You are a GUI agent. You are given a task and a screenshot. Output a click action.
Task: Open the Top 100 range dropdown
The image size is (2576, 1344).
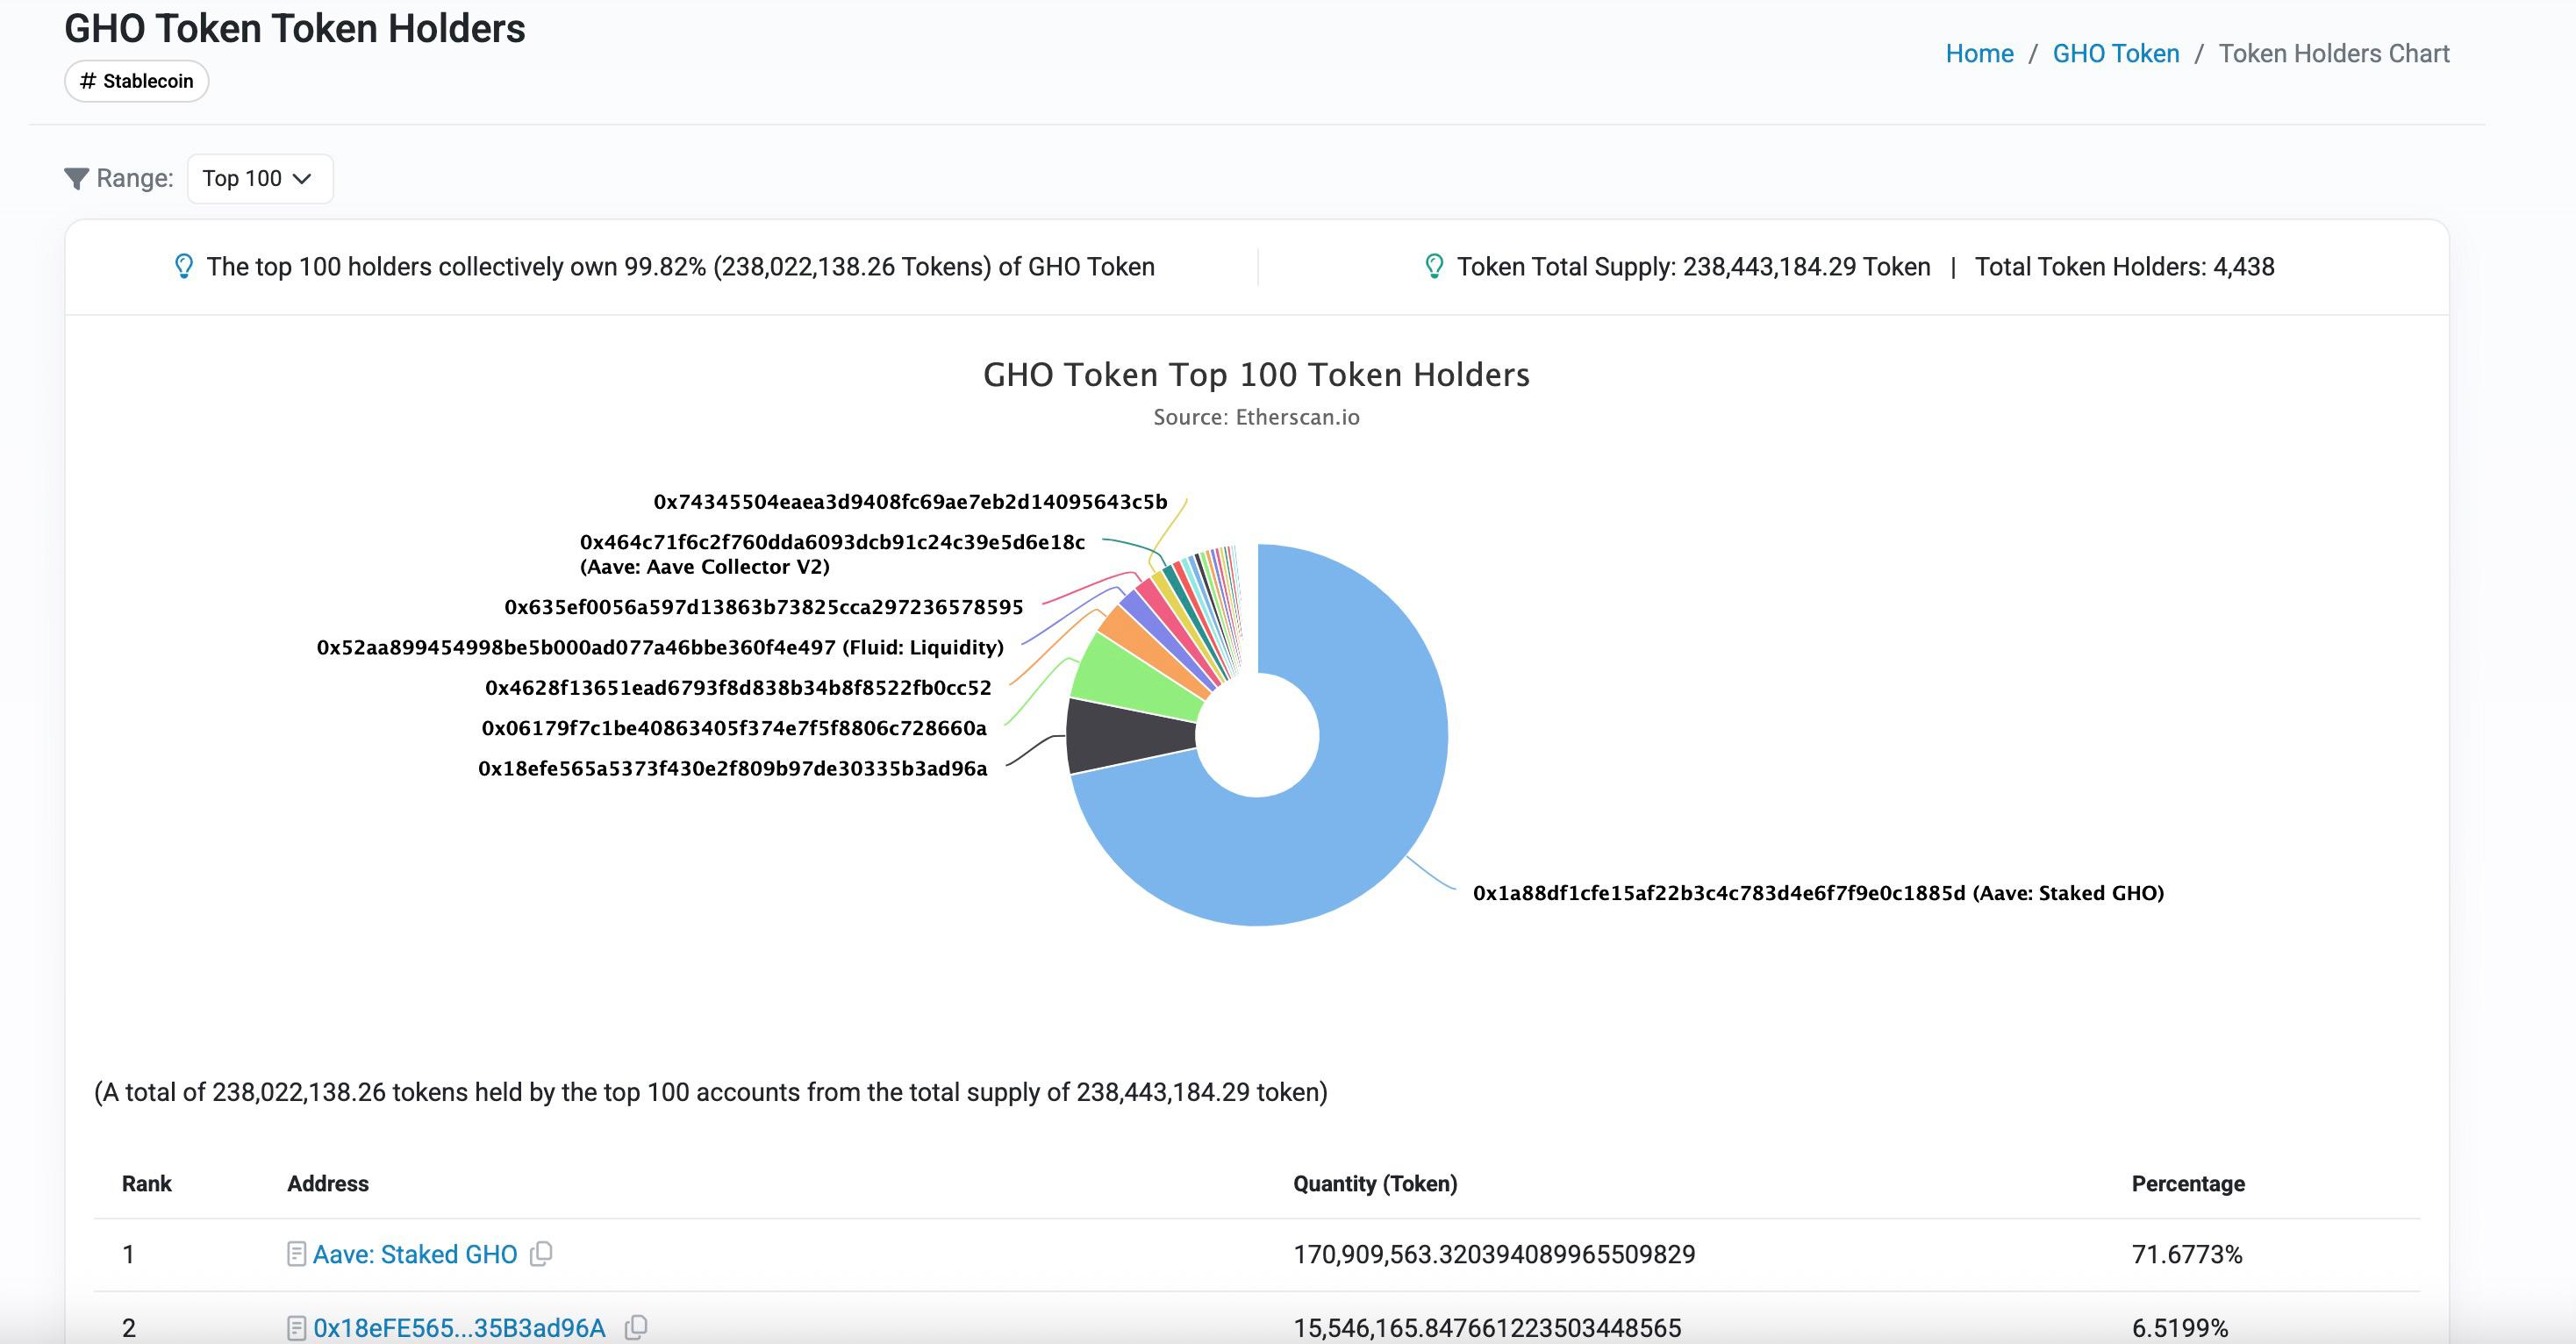259,179
